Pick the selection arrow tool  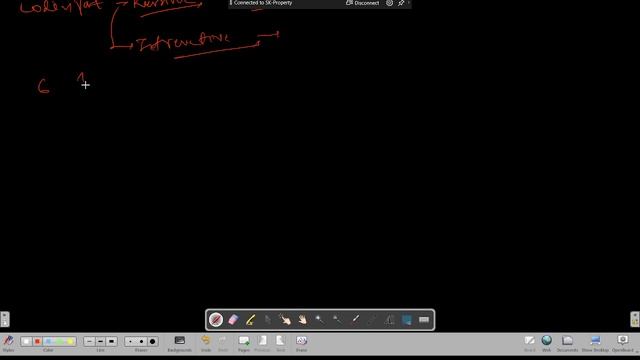point(268,320)
